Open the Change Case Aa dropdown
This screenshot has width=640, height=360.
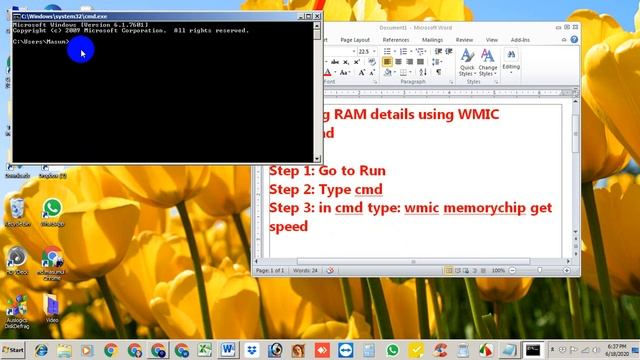345,73
